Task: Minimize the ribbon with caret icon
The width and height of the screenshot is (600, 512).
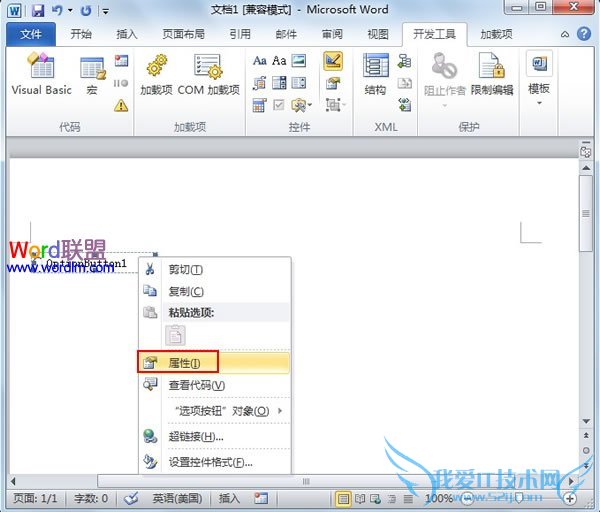Action: [565, 34]
